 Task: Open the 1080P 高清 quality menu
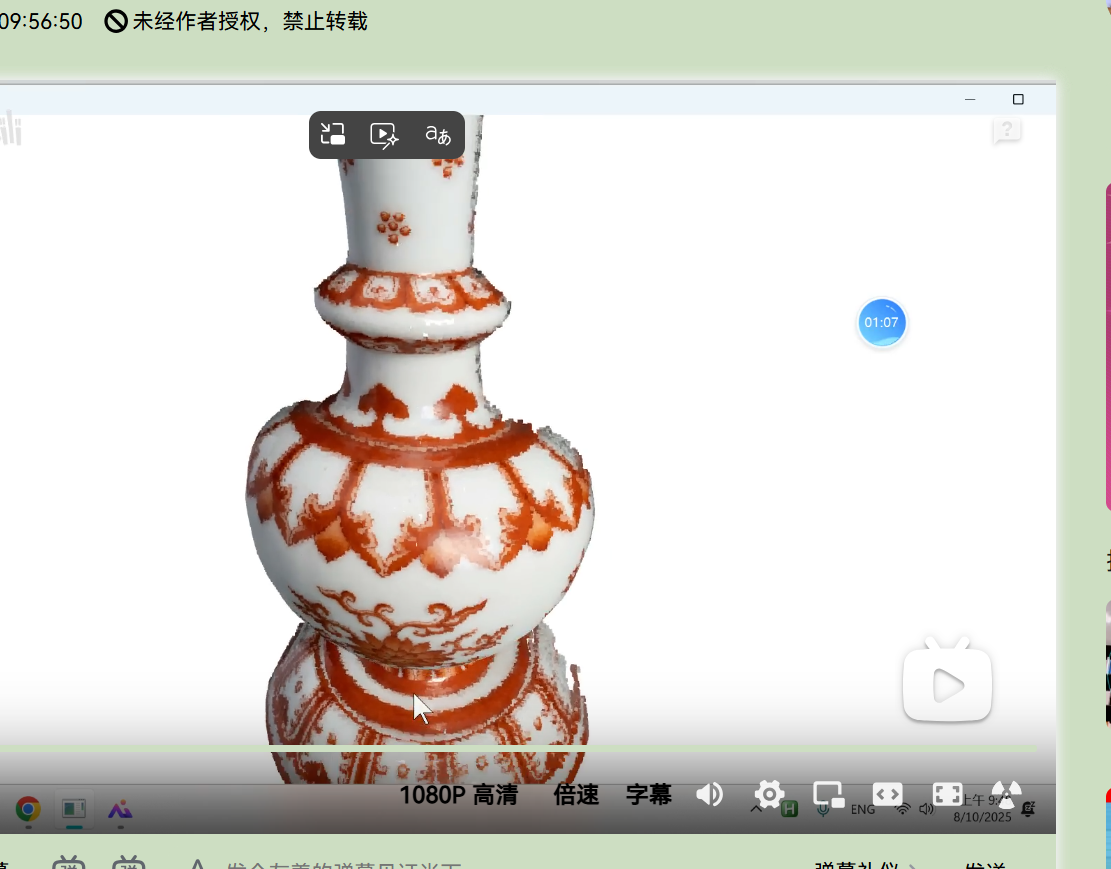pos(458,795)
